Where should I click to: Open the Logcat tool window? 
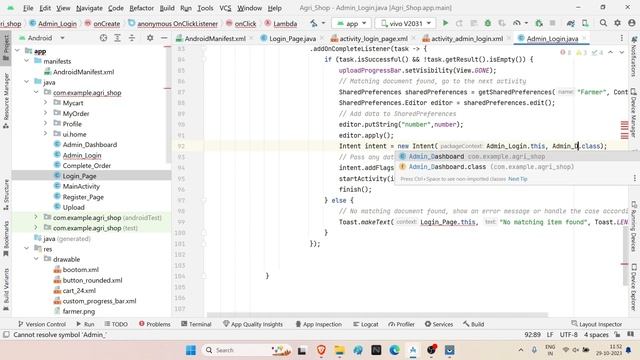[366, 324]
